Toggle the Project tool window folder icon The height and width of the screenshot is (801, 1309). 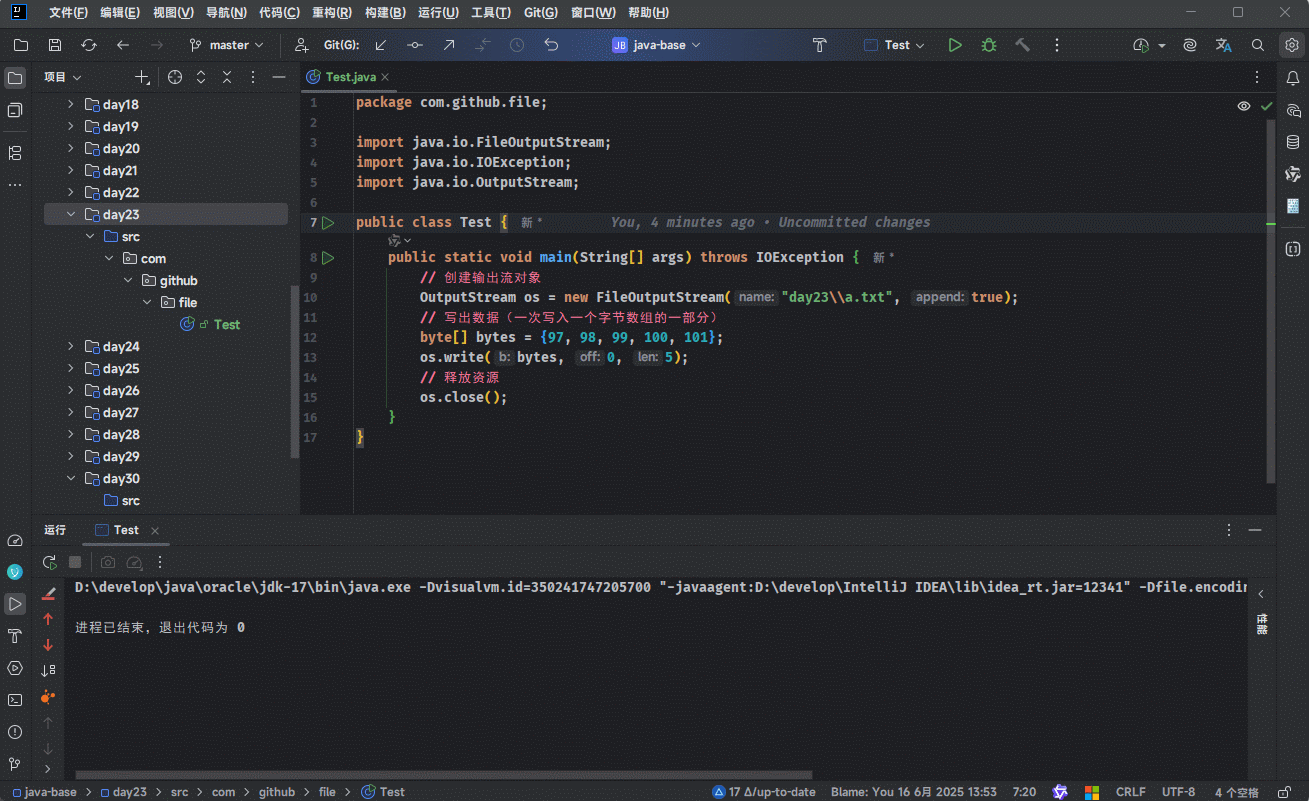pos(15,78)
